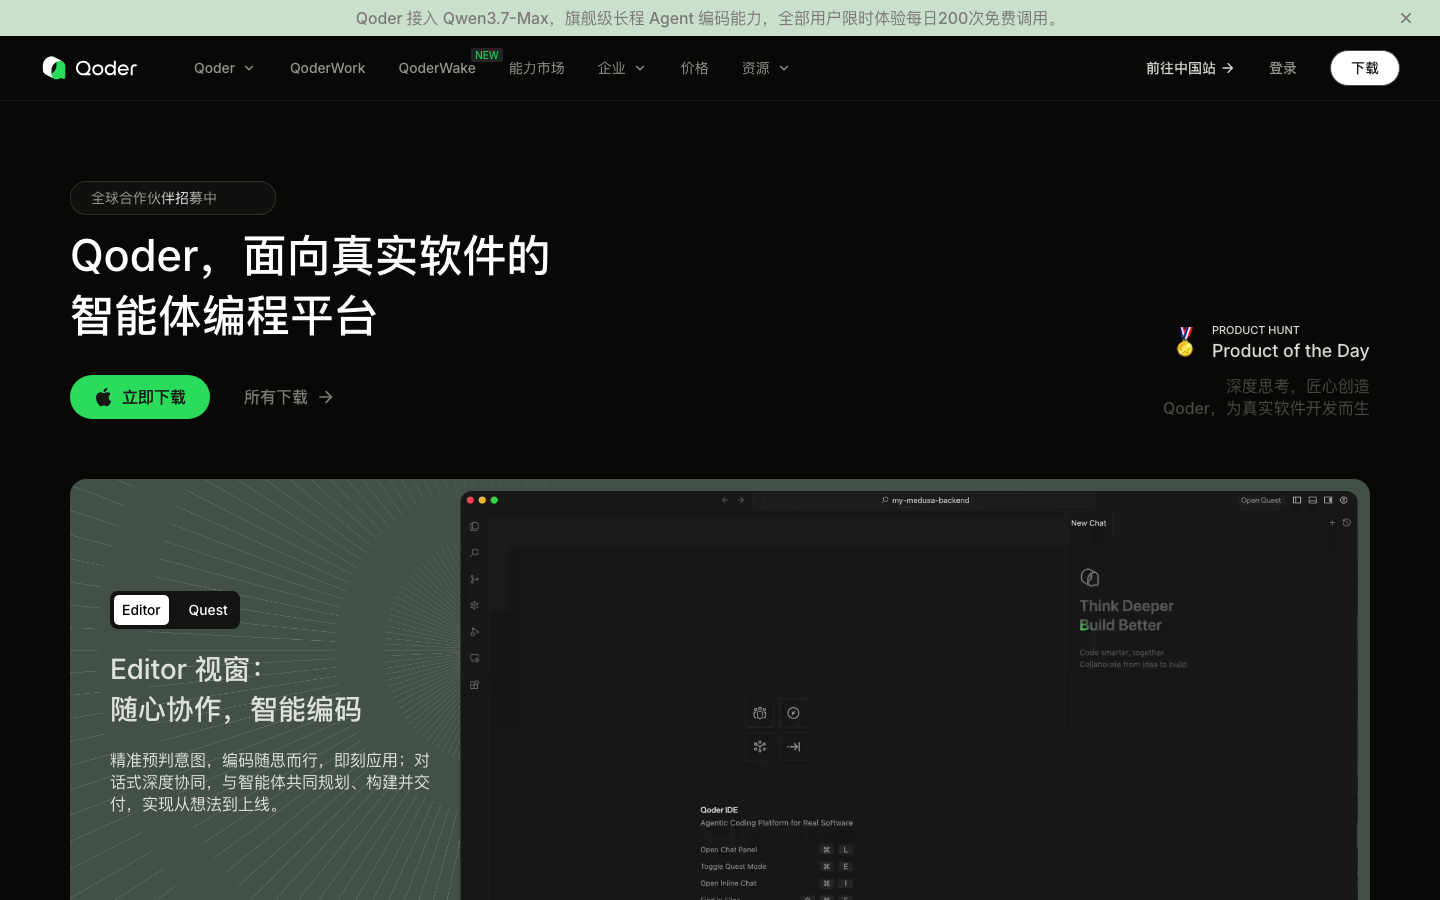This screenshot has width=1440, height=900.
Task: Click the chat history clock icon in IDE preview
Action: [x=1347, y=523]
